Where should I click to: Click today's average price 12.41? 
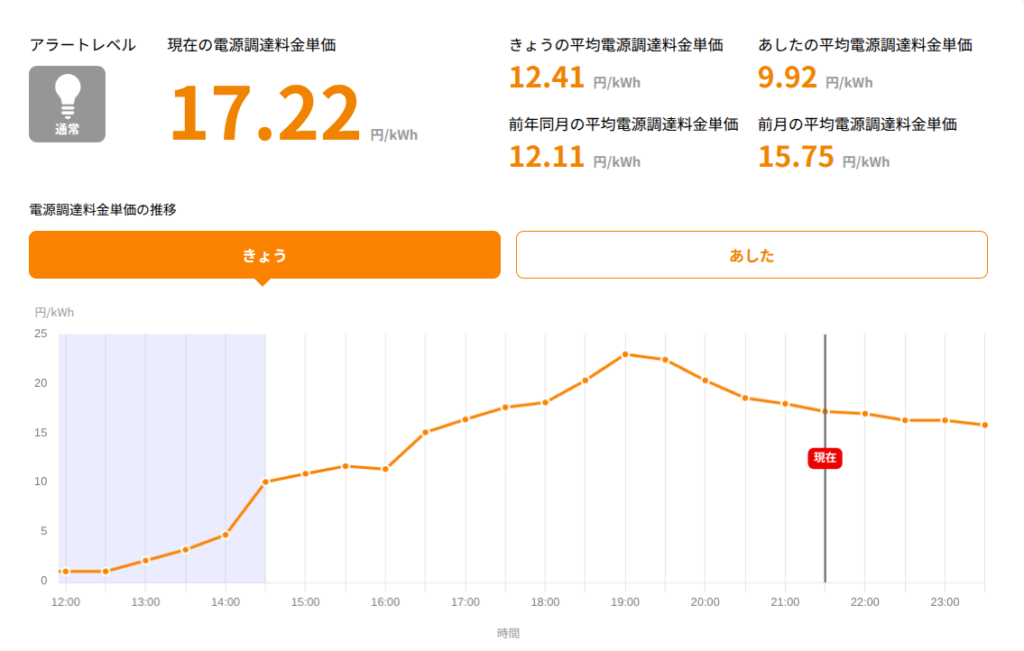546,78
